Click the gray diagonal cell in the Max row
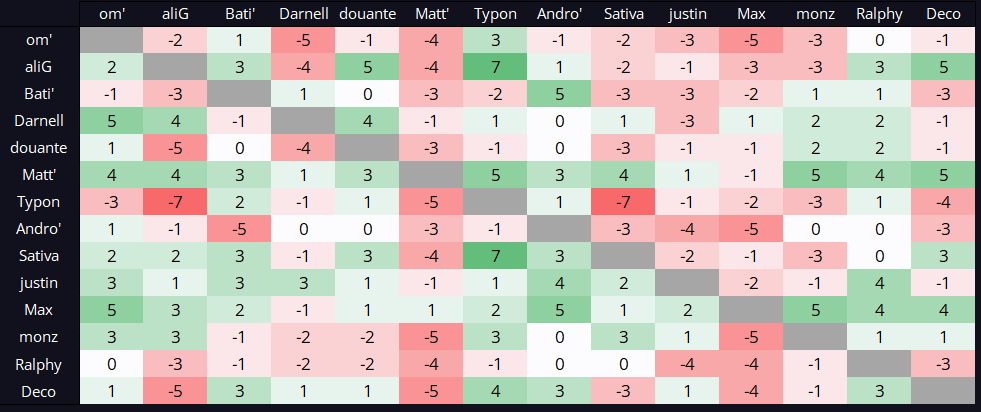Screen dimensions: 981x412 click(751, 310)
